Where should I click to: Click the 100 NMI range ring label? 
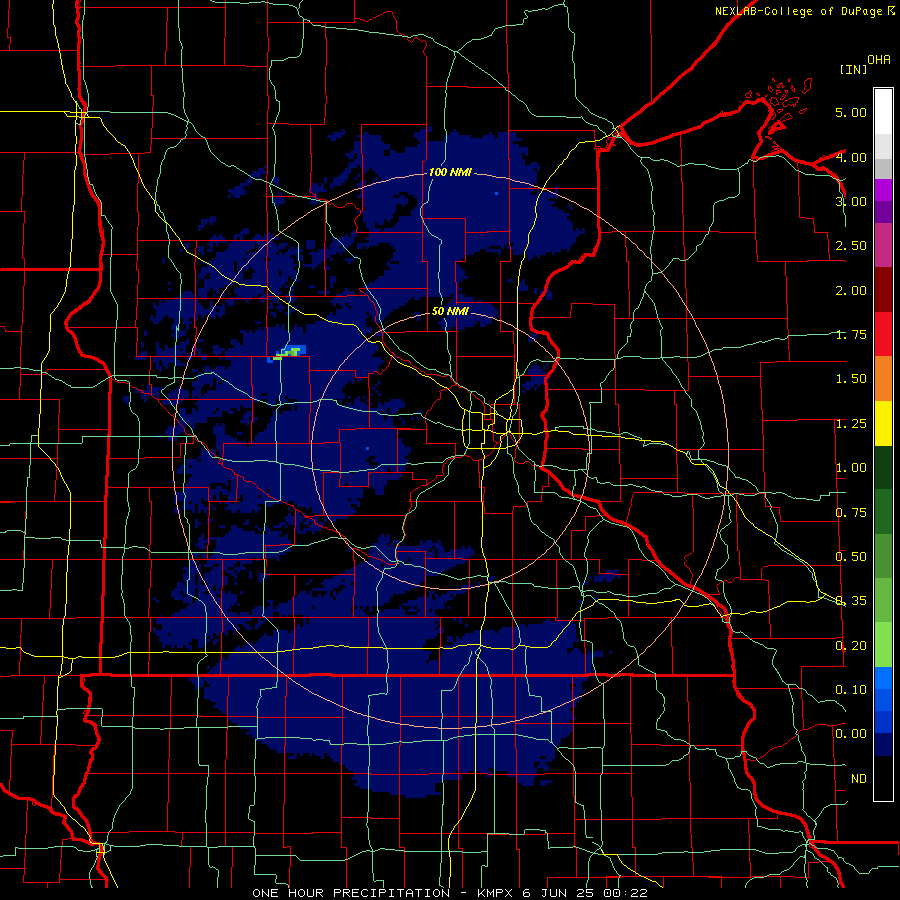(450, 172)
